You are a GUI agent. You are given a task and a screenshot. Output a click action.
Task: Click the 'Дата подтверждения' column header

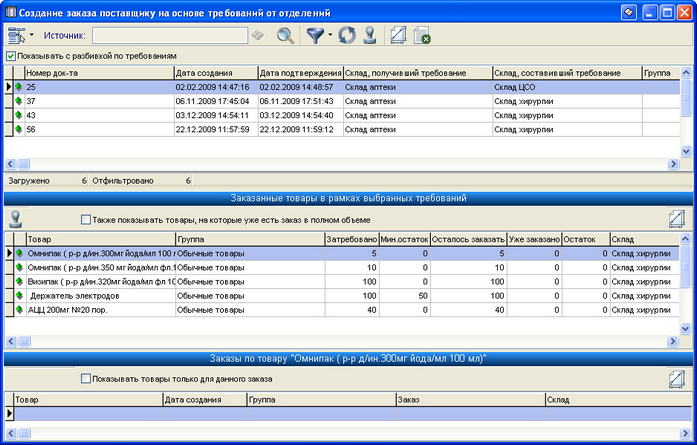[300, 73]
